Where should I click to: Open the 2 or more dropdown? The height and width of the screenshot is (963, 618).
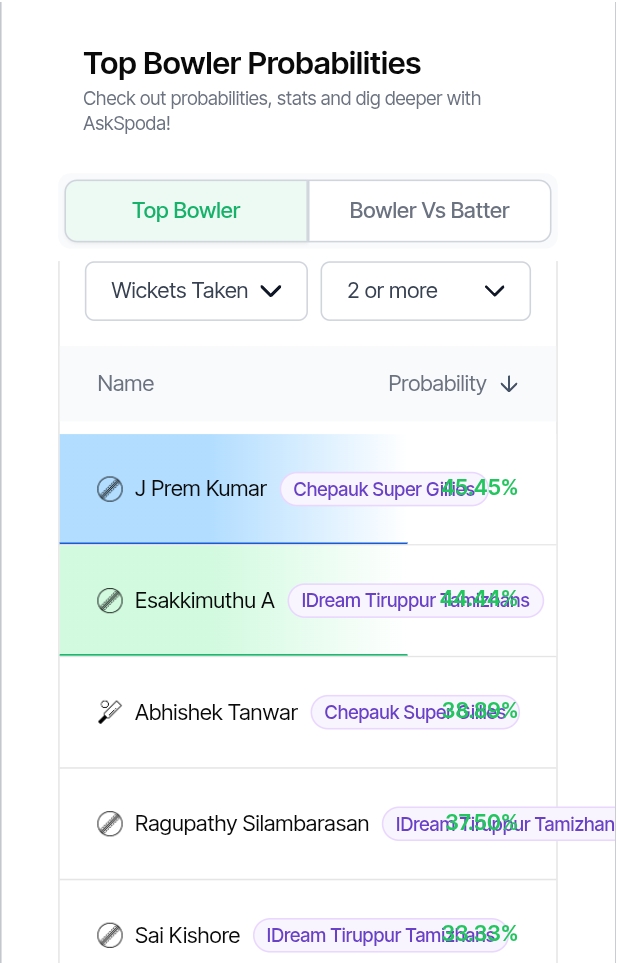[426, 291]
